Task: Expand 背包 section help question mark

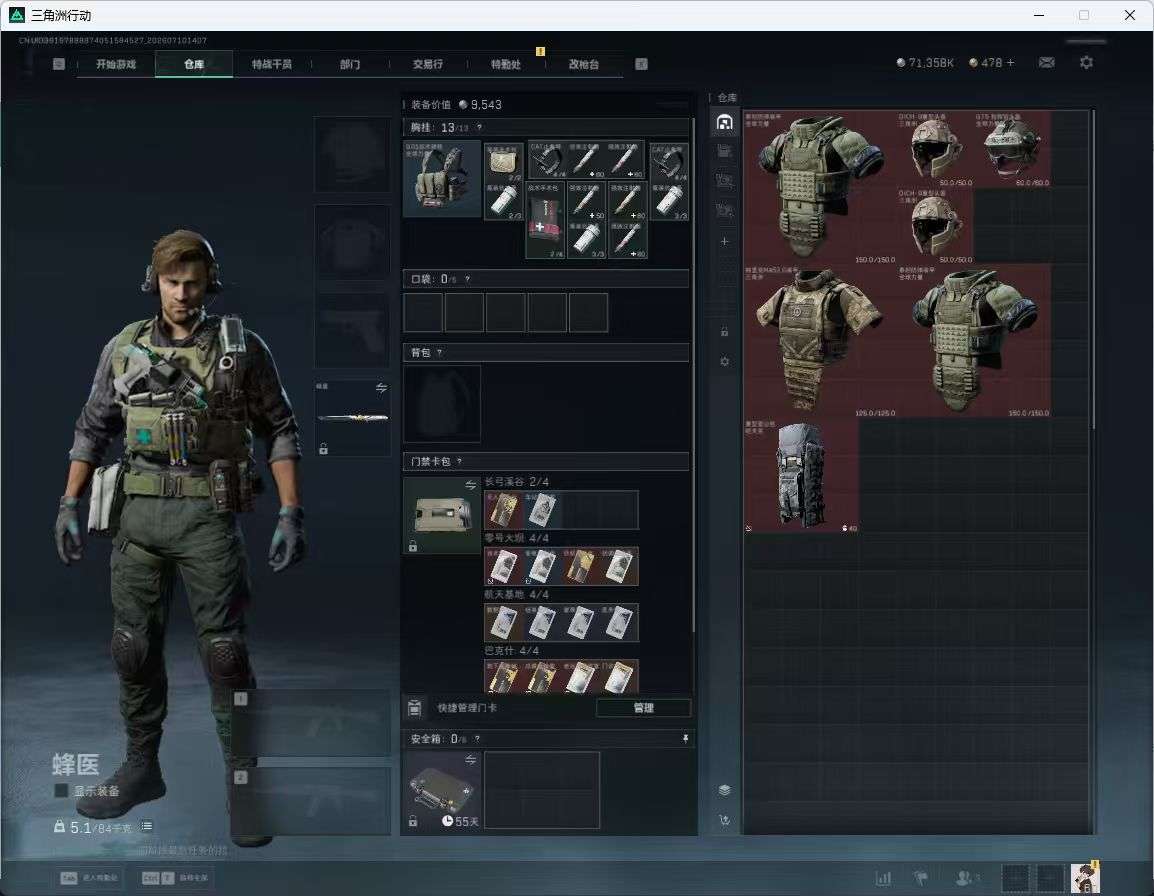Action: 439,353
